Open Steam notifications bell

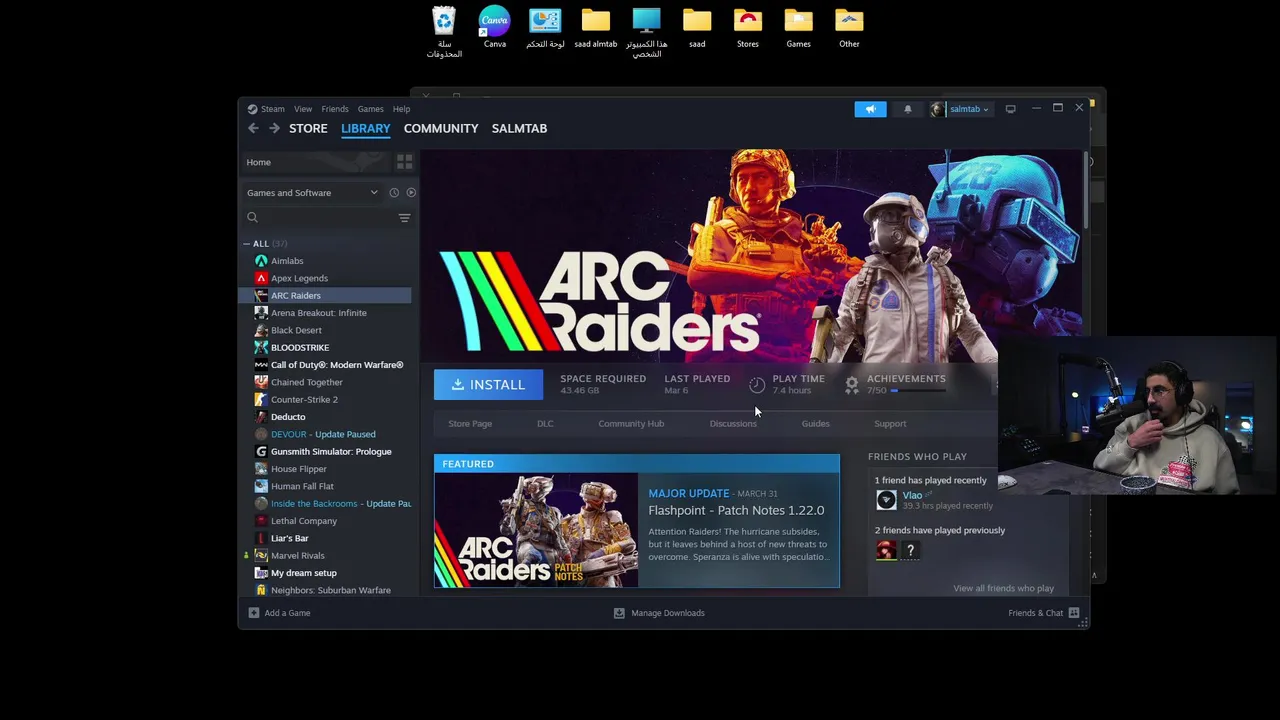[908, 109]
